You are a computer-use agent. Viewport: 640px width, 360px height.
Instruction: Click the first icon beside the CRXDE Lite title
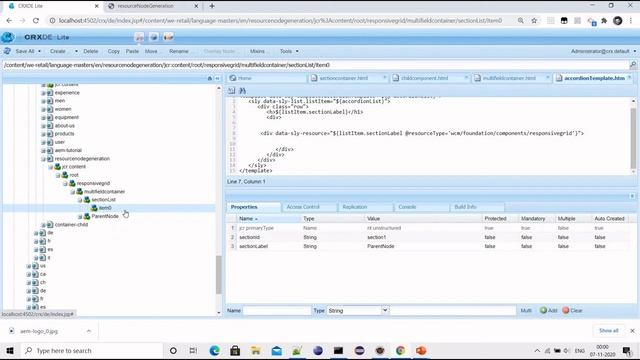(x=139, y=37)
